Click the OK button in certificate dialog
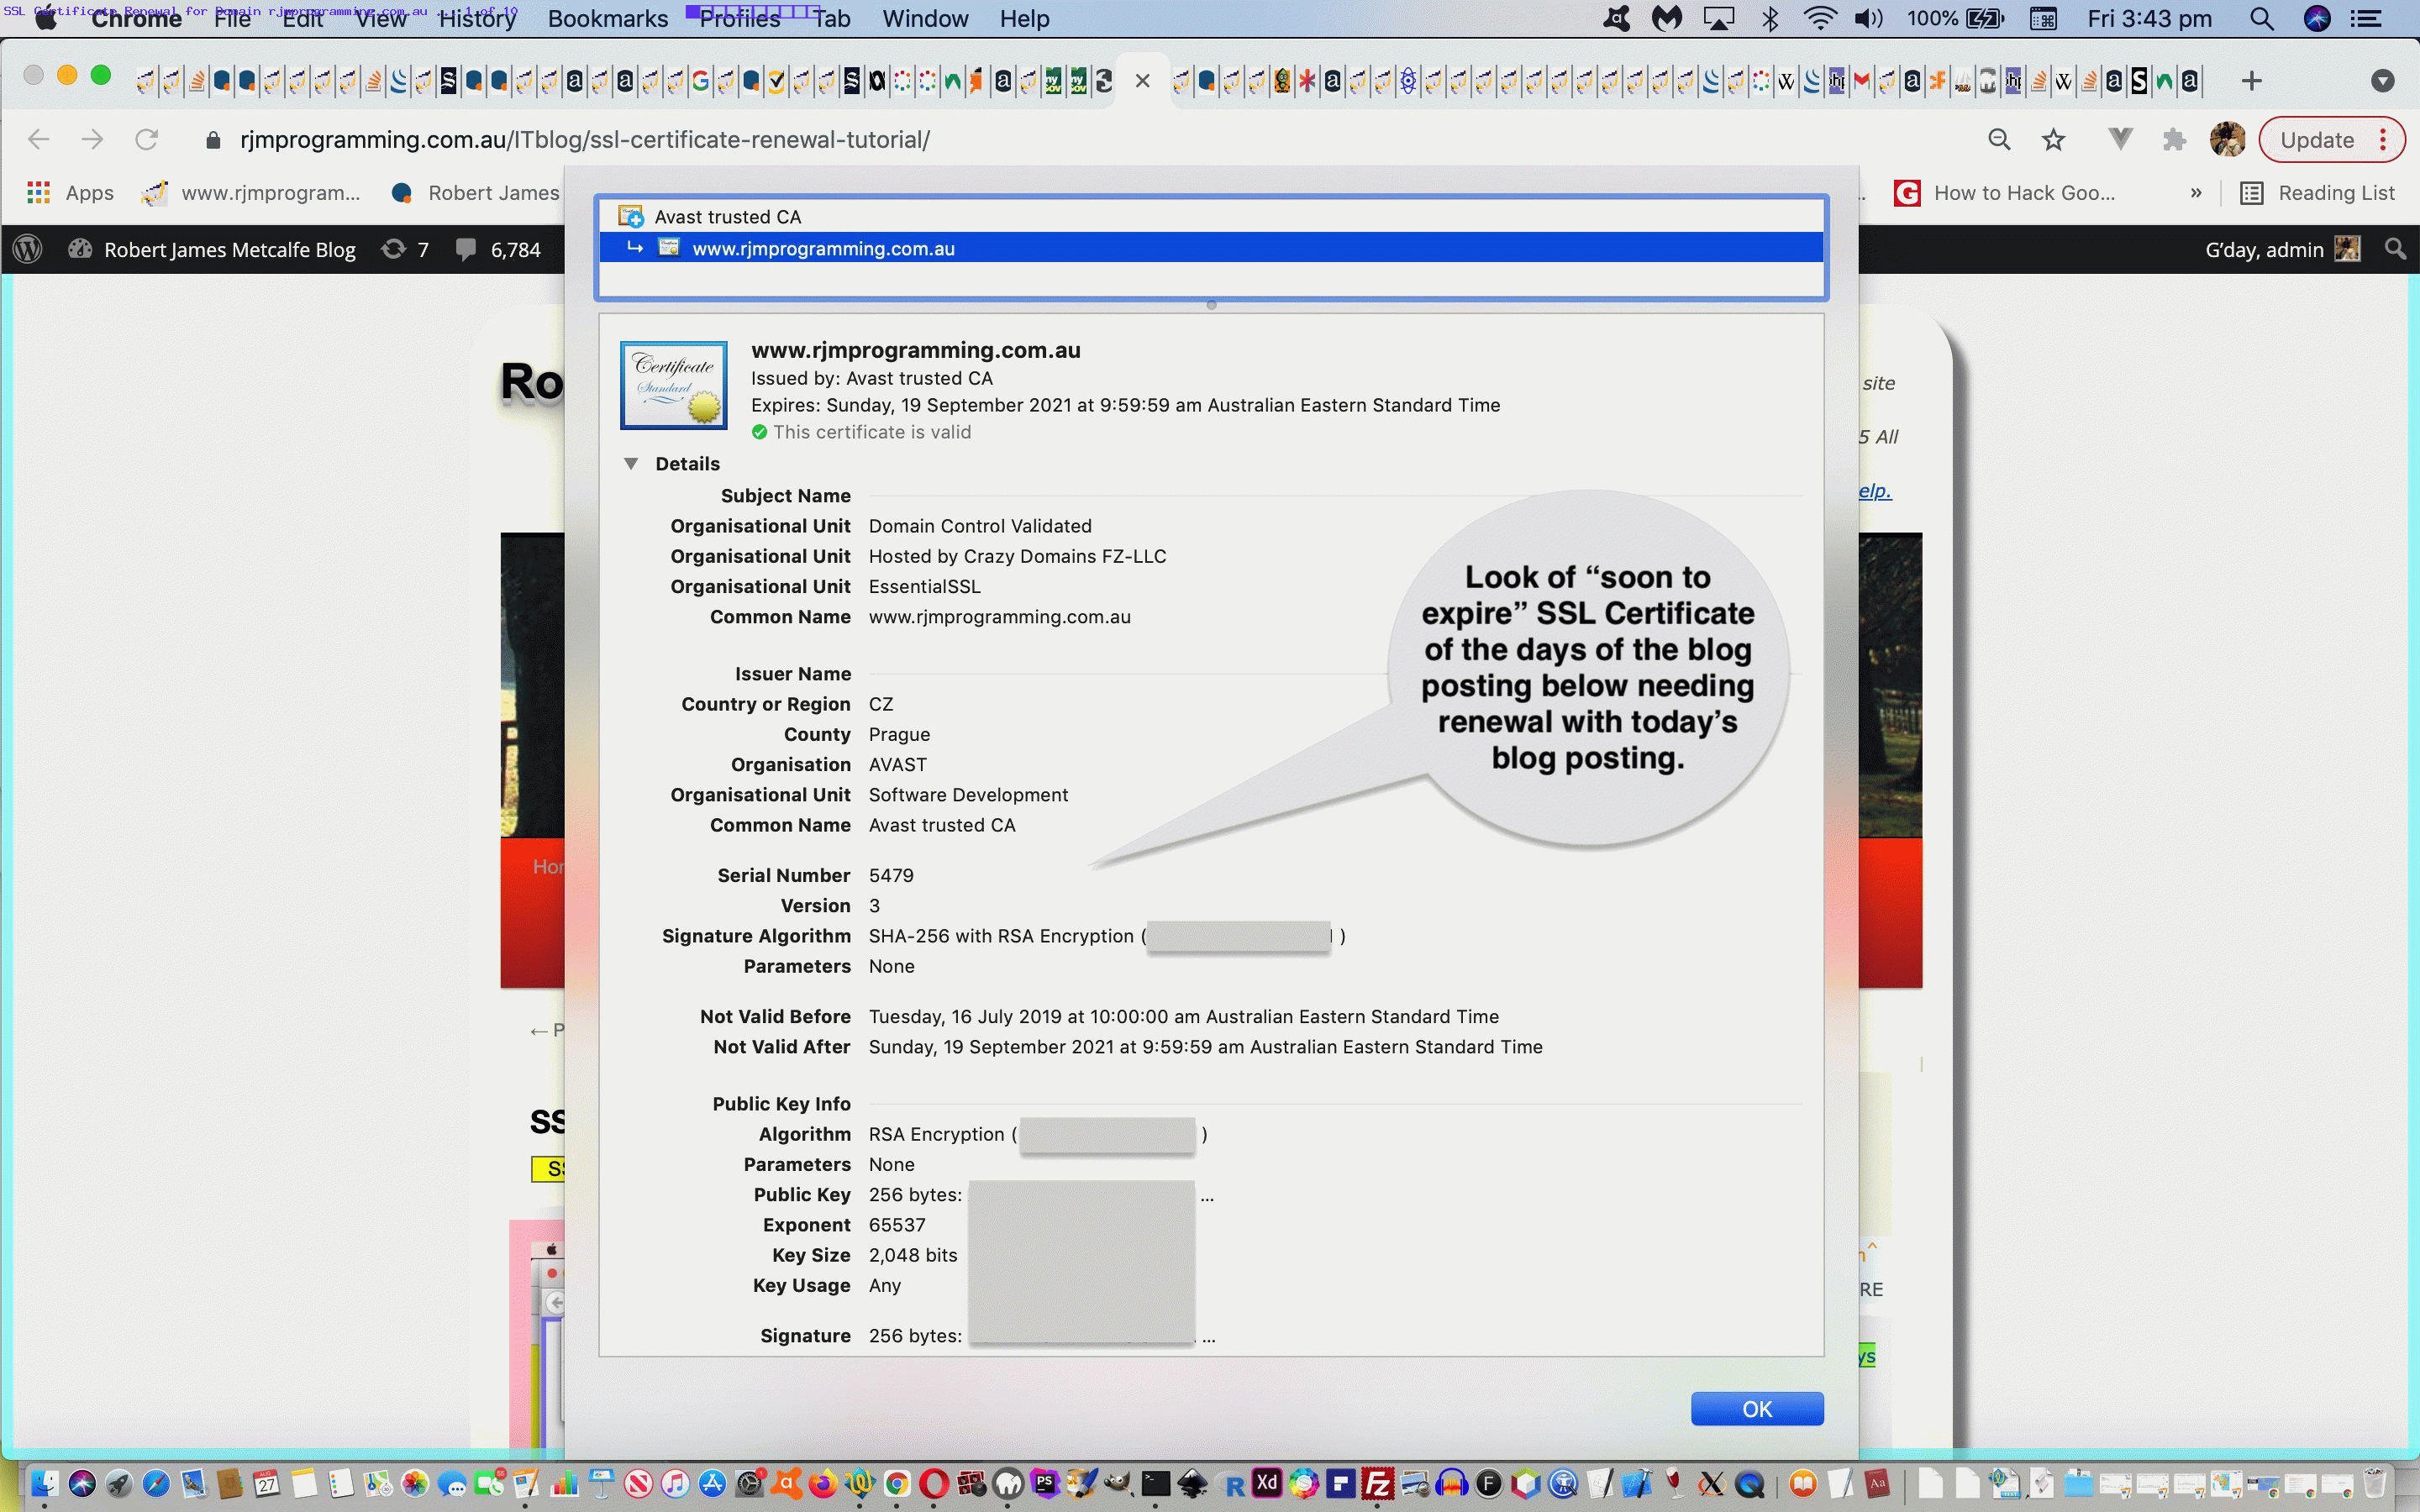Image resolution: width=2420 pixels, height=1512 pixels. point(1756,1408)
